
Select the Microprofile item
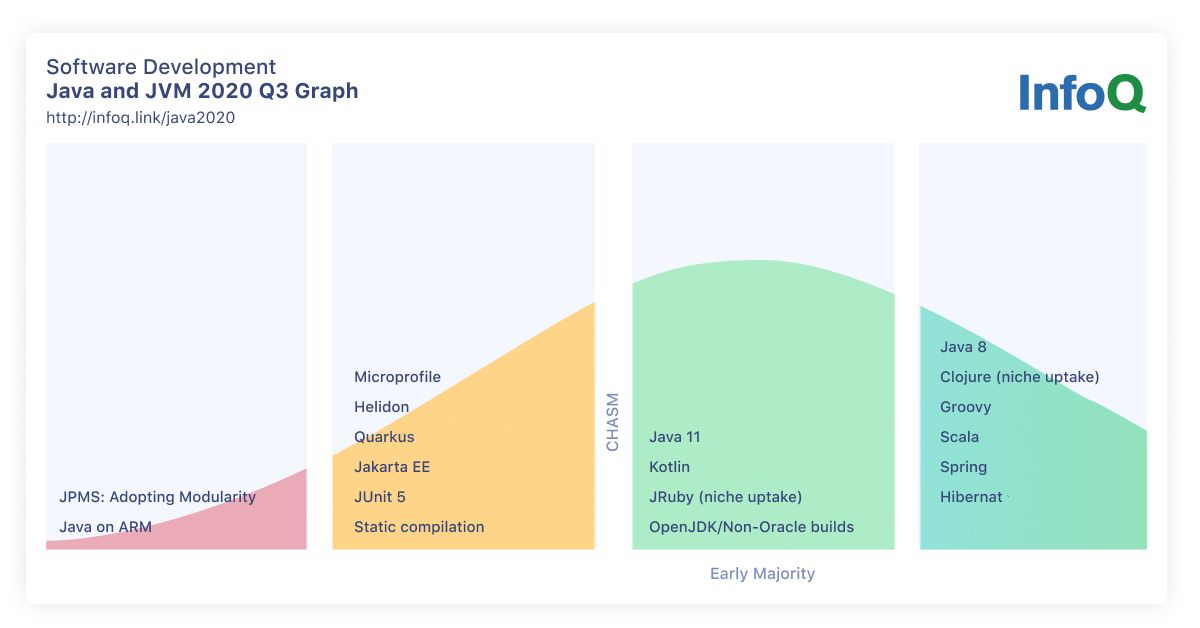[x=397, y=377]
